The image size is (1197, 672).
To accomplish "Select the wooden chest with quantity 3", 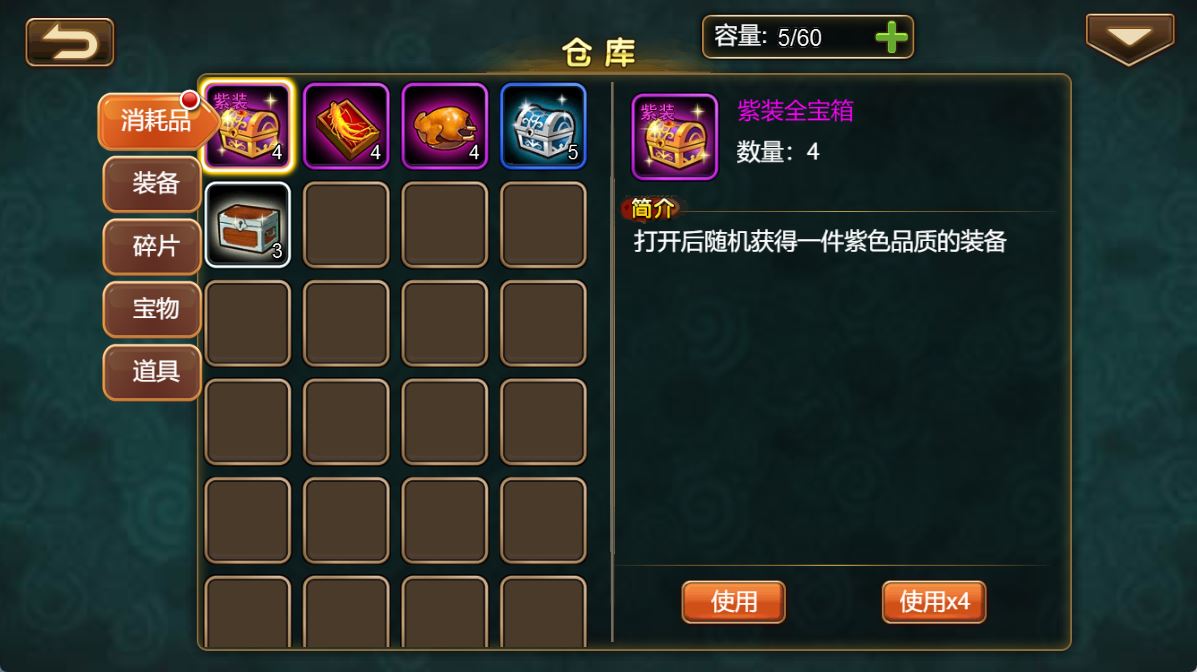I will click(248, 225).
